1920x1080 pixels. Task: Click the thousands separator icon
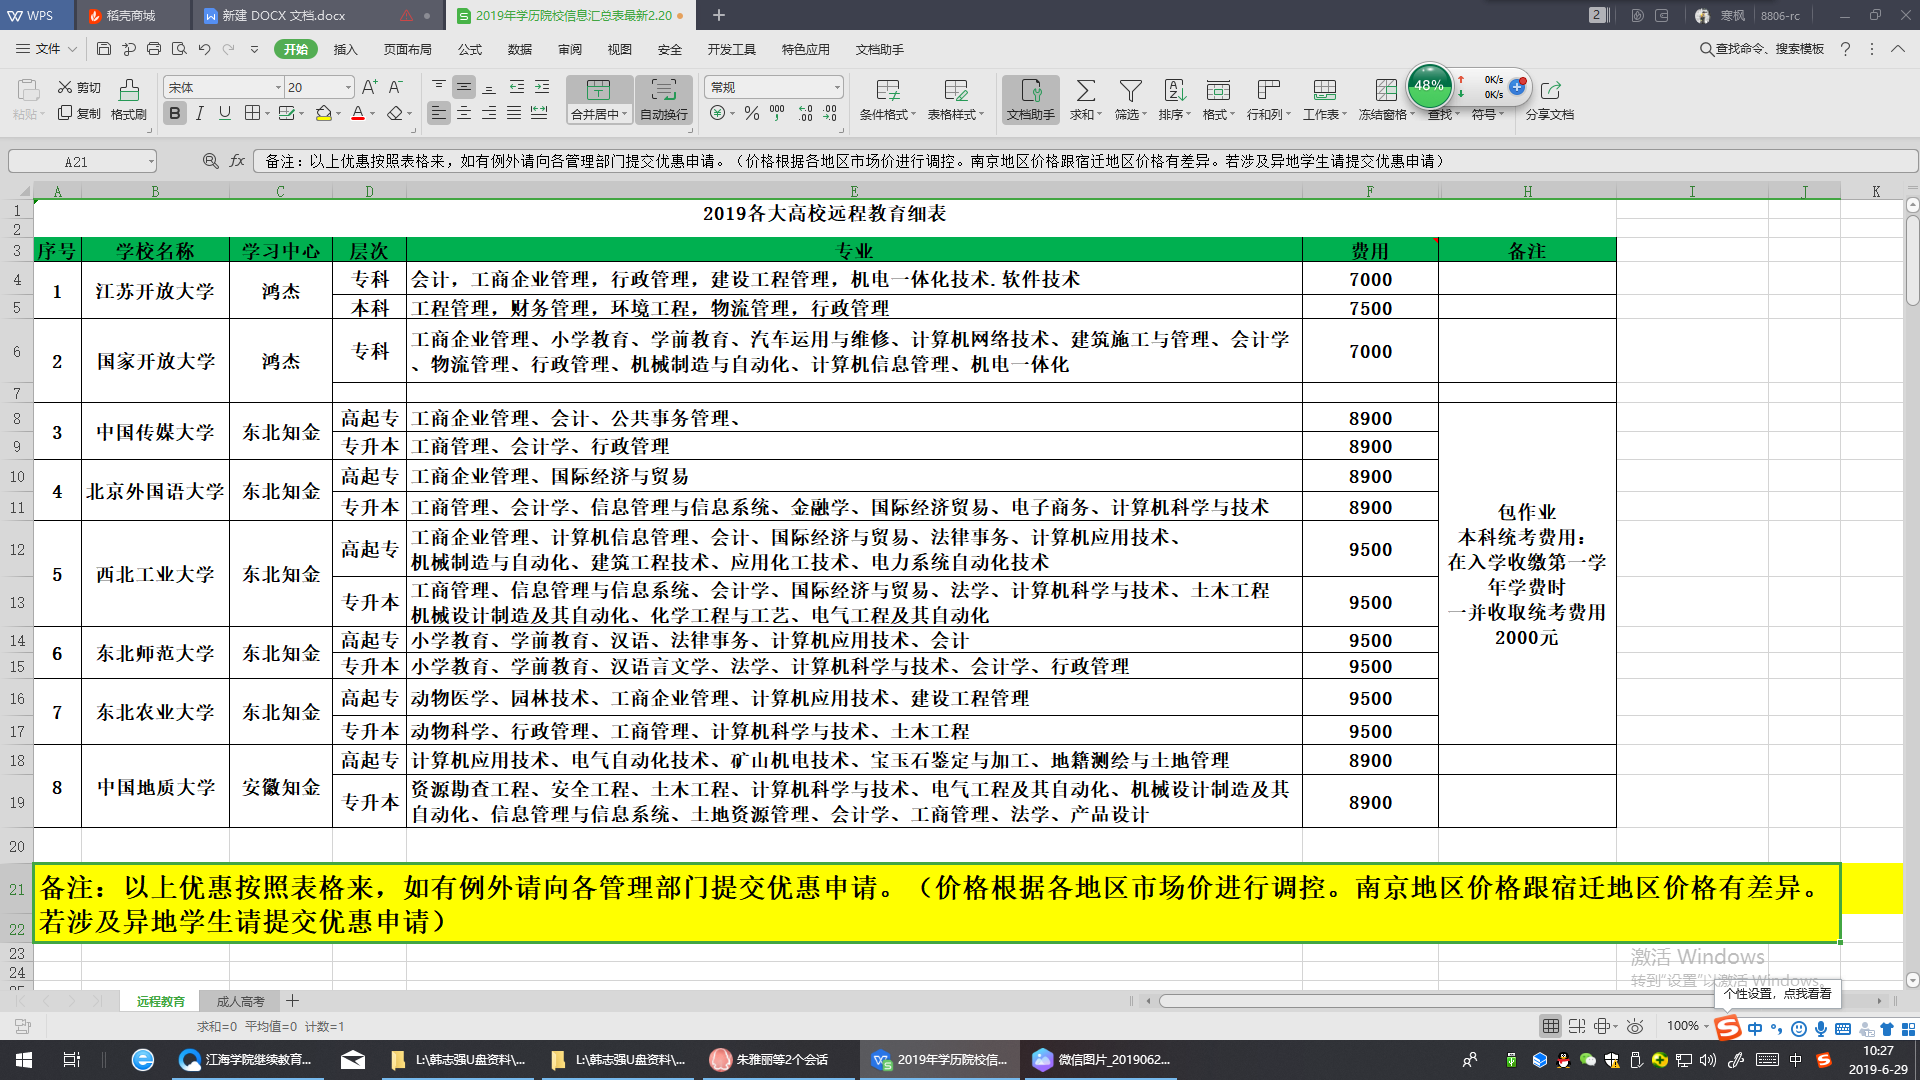777,113
